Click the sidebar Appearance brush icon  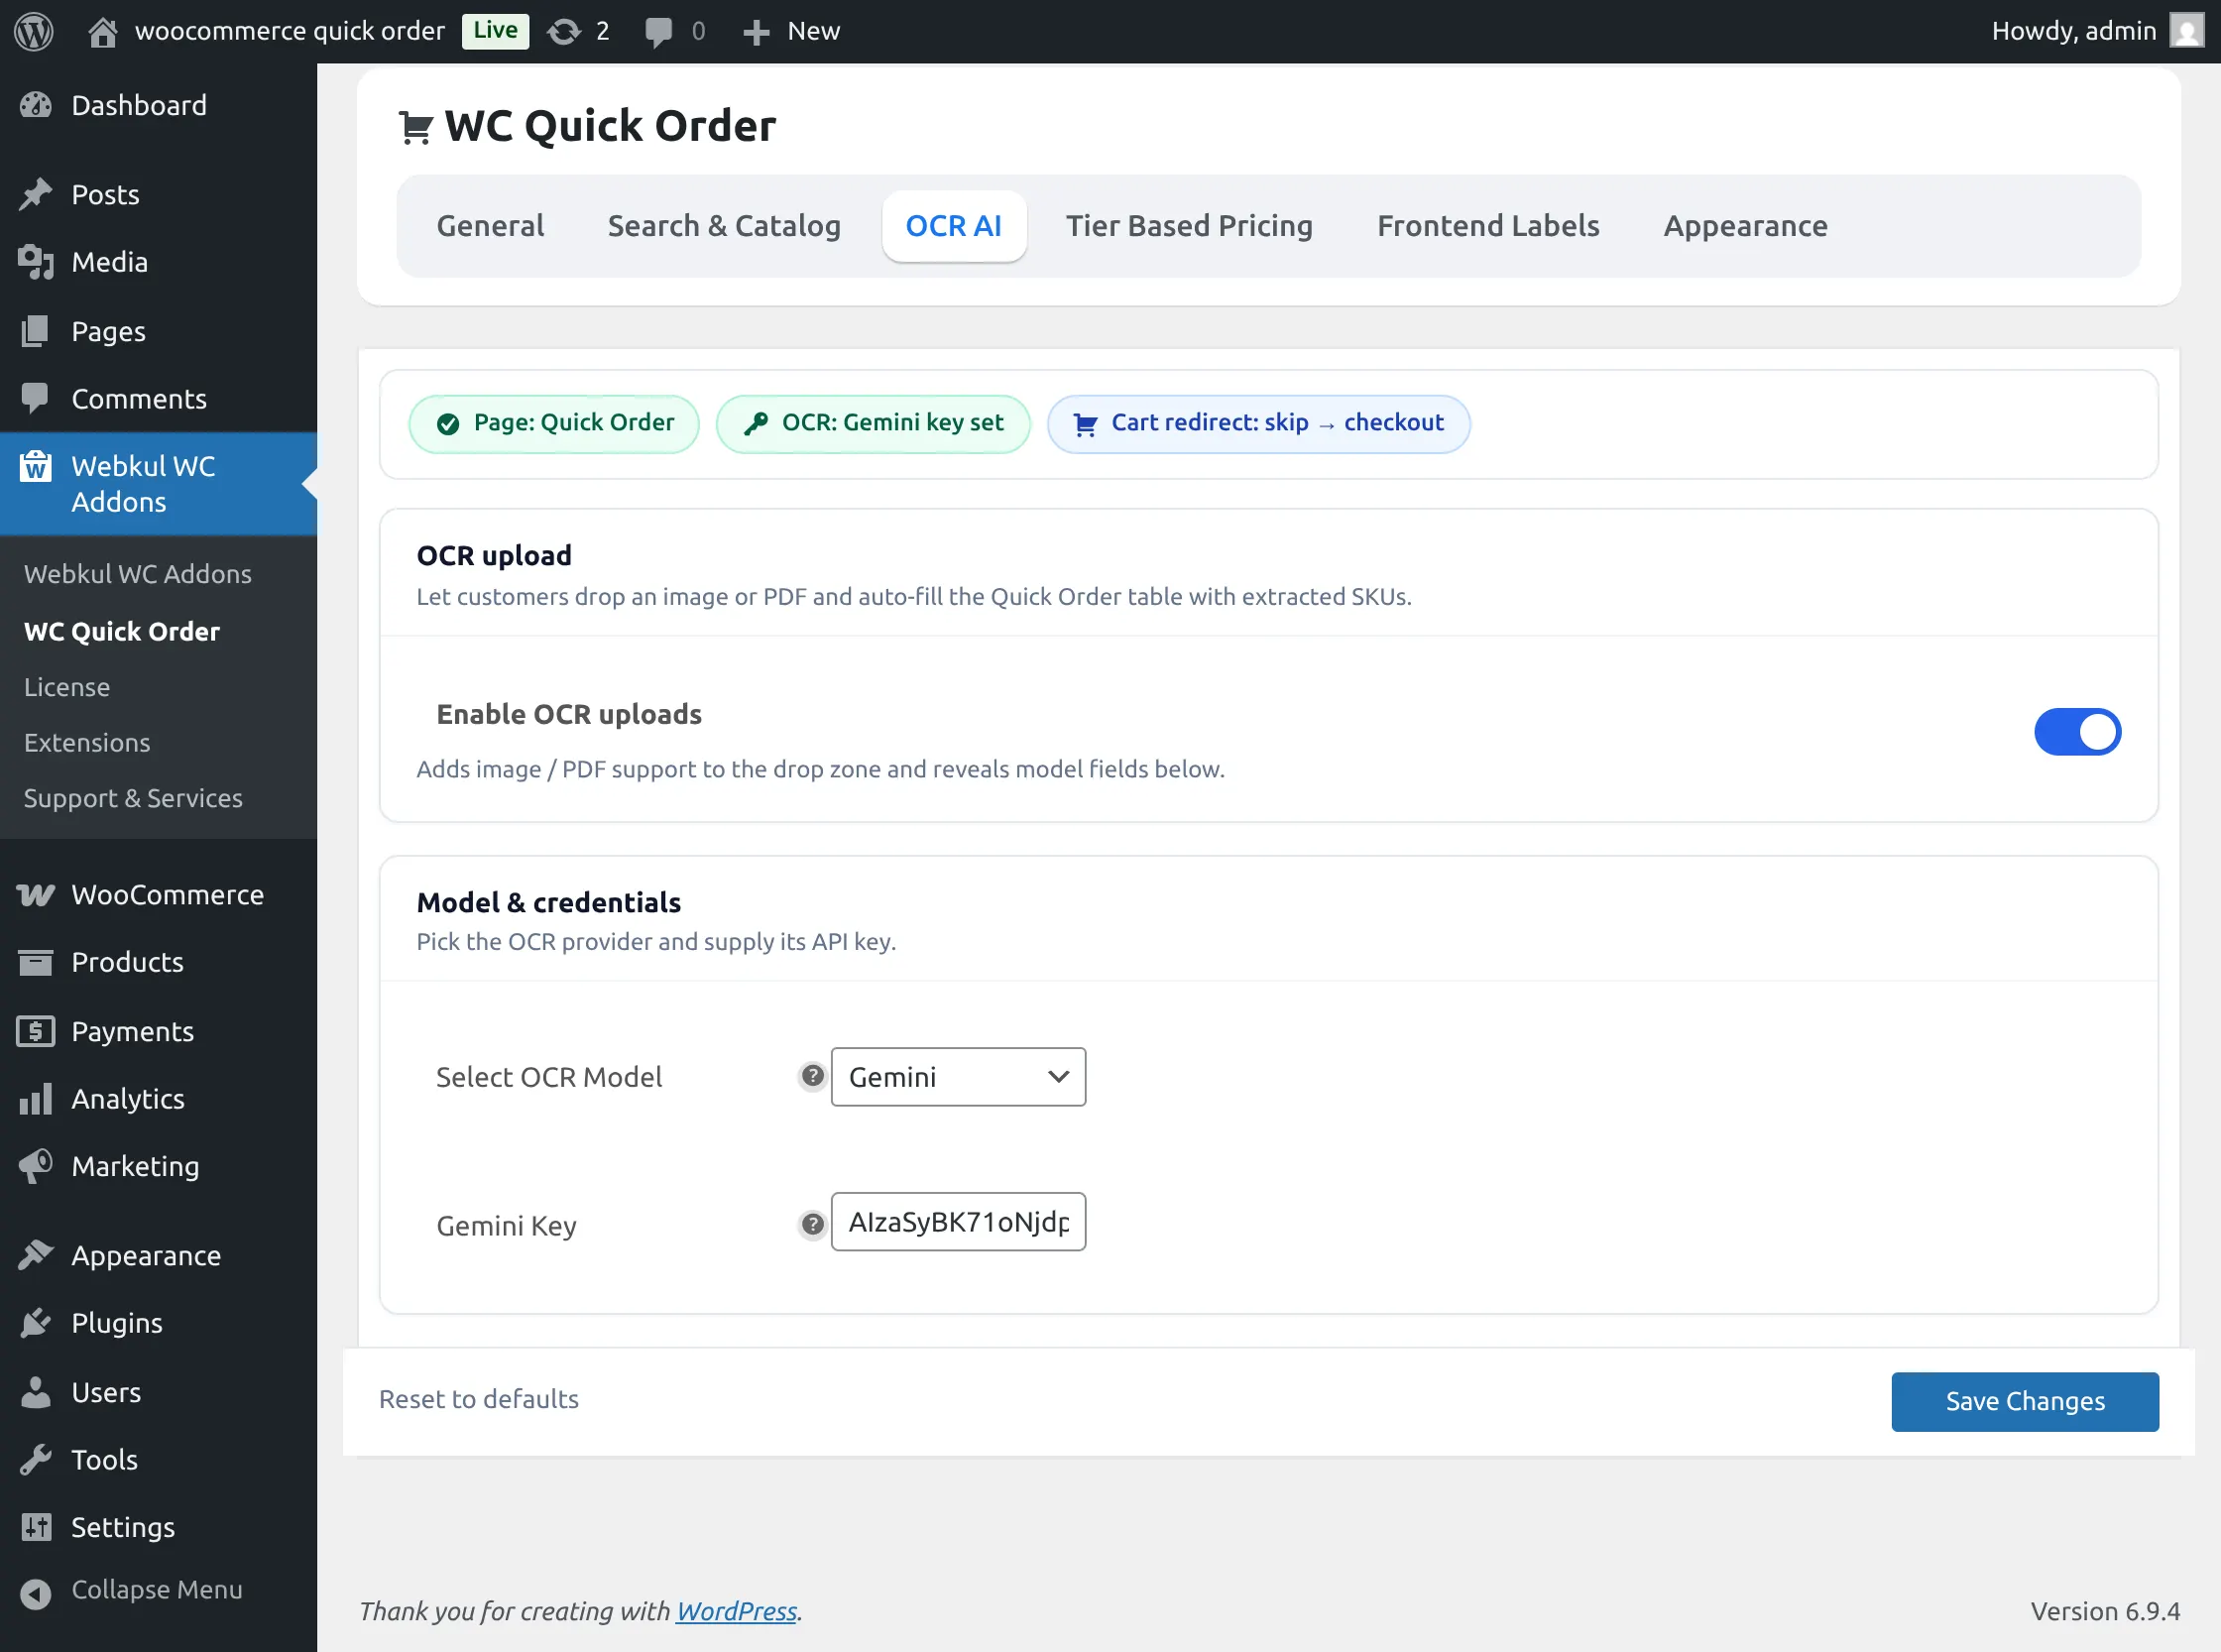tap(36, 1255)
